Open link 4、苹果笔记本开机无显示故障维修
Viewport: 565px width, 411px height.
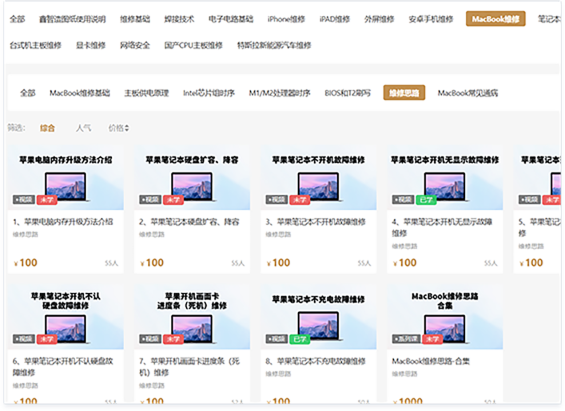pyautogui.click(x=442, y=228)
